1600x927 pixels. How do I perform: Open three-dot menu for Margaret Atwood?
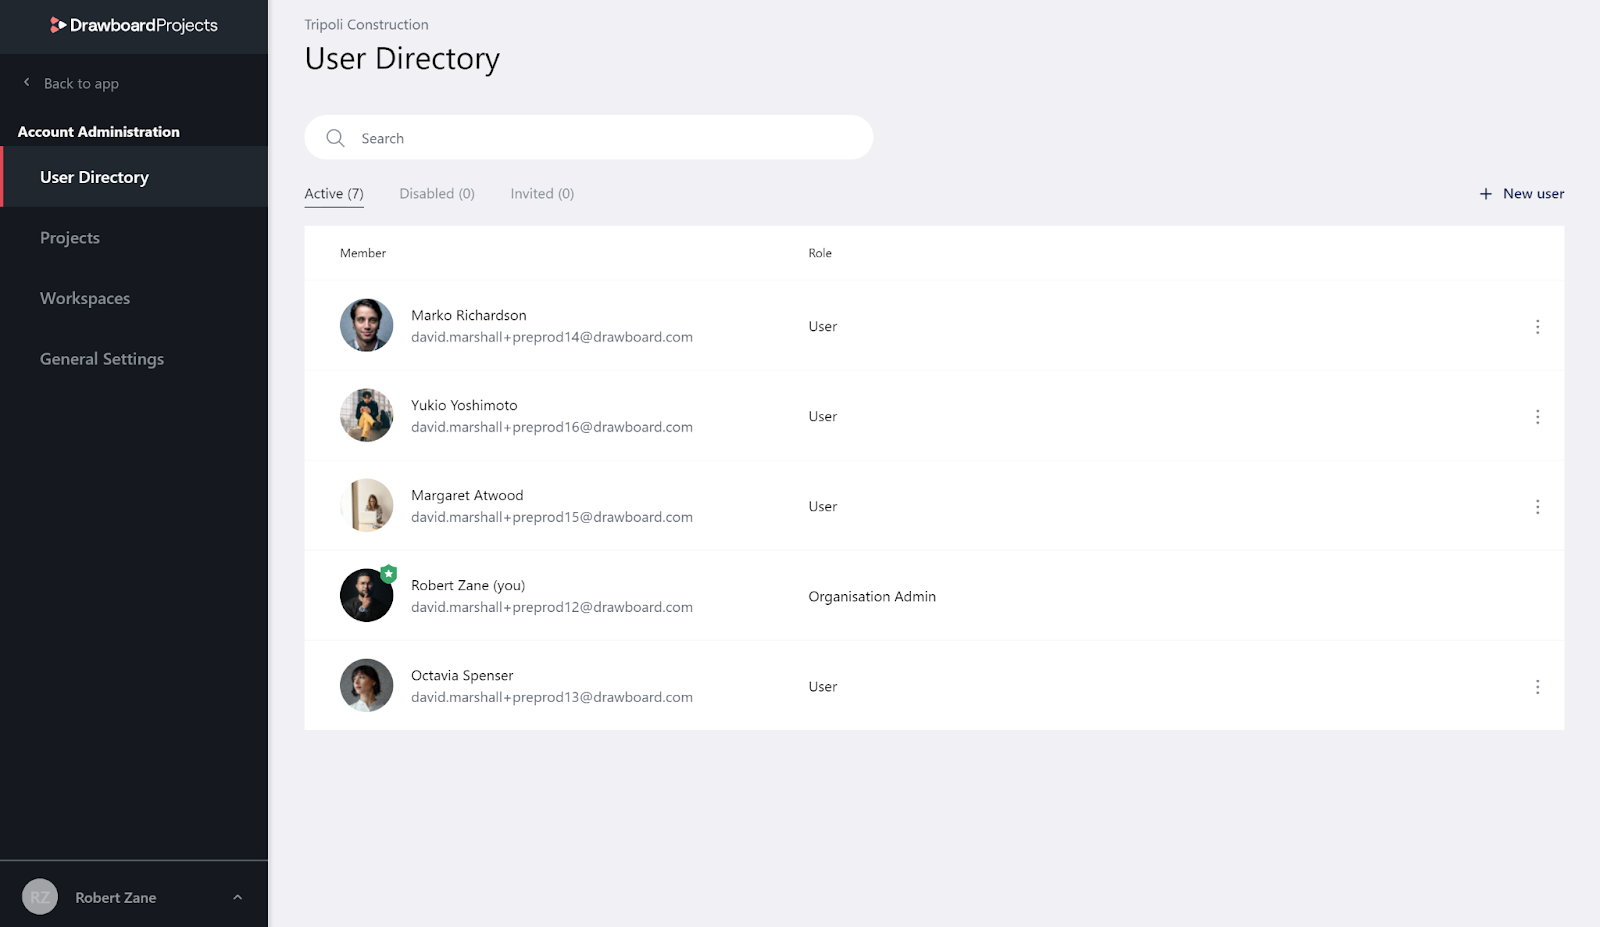pyautogui.click(x=1537, y=507)
